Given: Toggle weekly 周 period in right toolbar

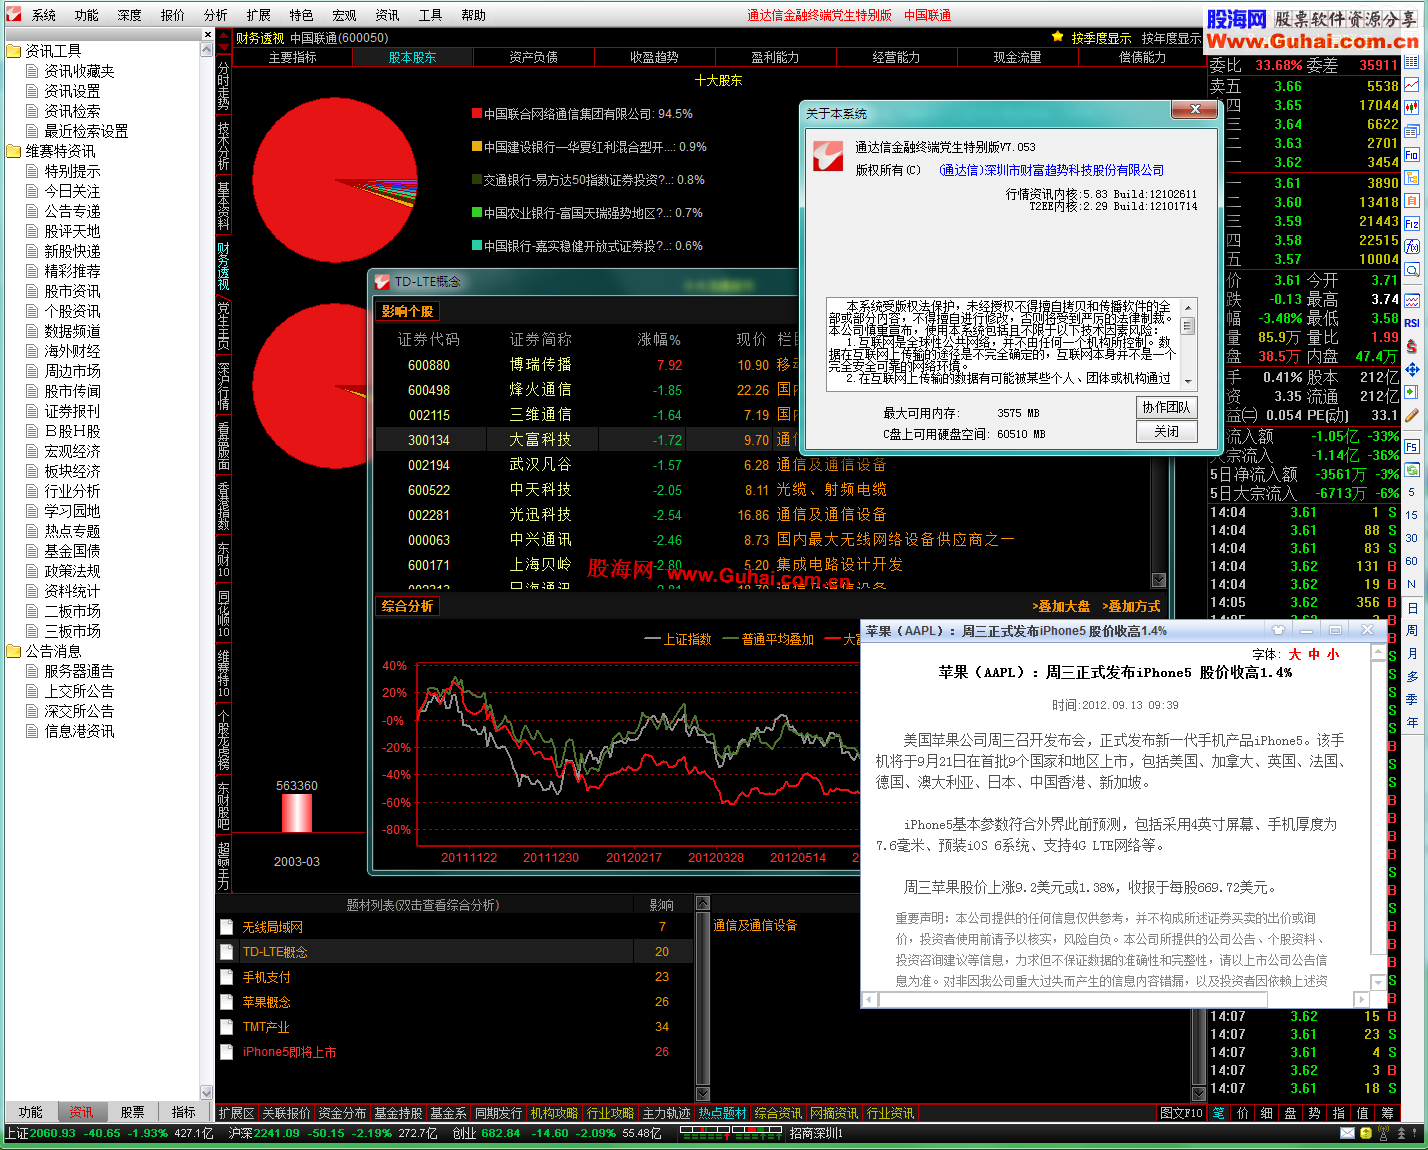Looking at the screenshot, I should (1412, 631).
